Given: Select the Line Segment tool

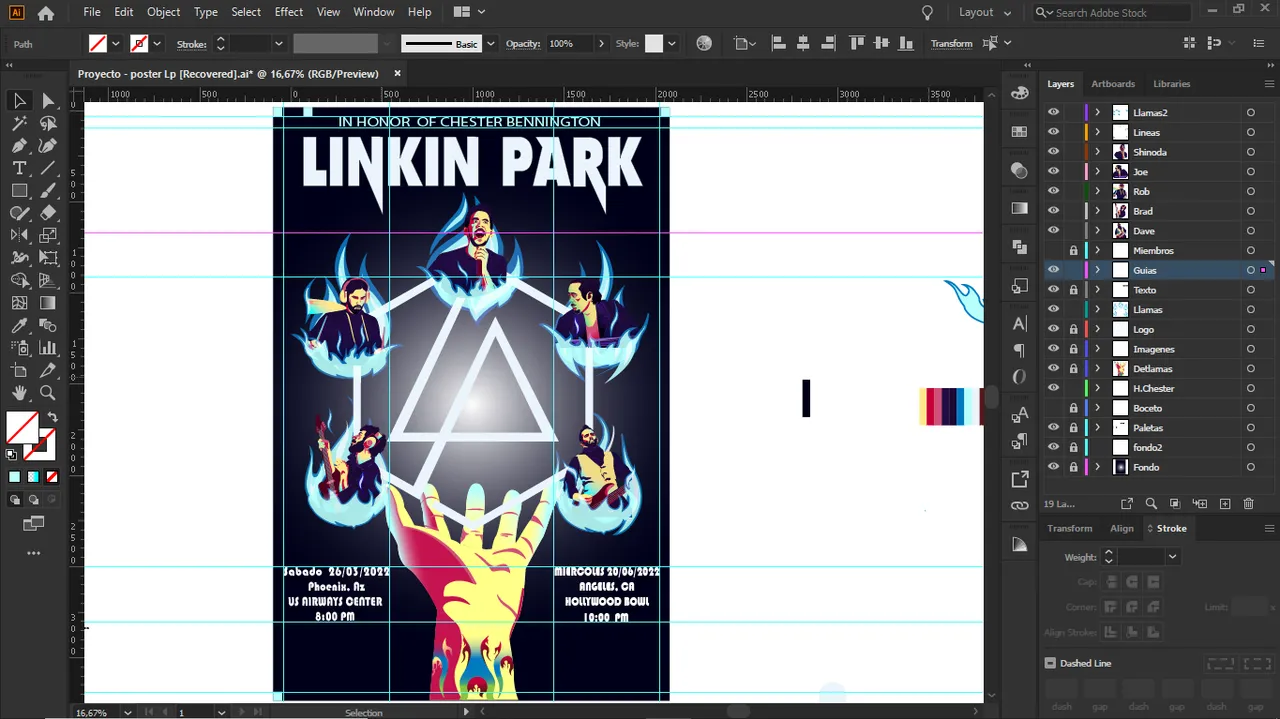Looking at the screenshot, I should [x=48, y=168].
